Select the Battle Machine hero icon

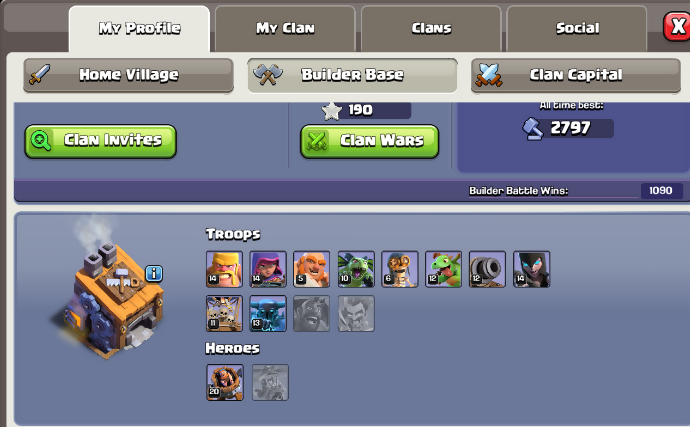[x=225, y=382]
